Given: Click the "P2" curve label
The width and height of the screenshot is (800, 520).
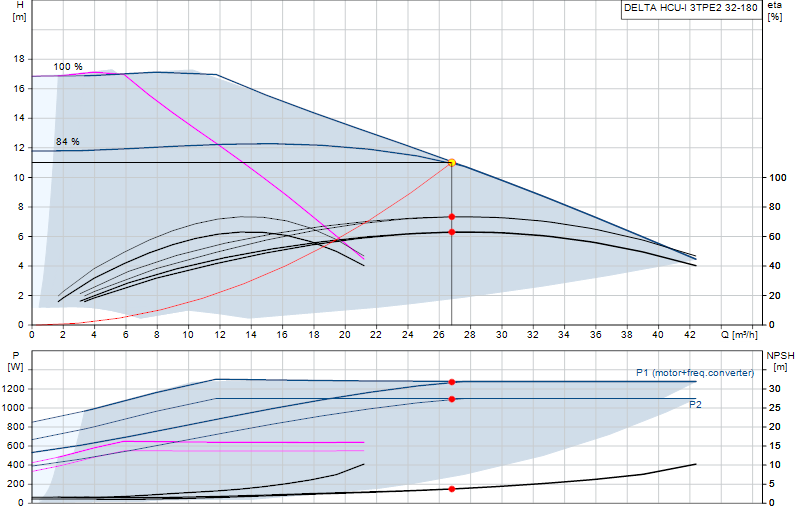Looking at the screenshot, I should click(x=695, y=405).
